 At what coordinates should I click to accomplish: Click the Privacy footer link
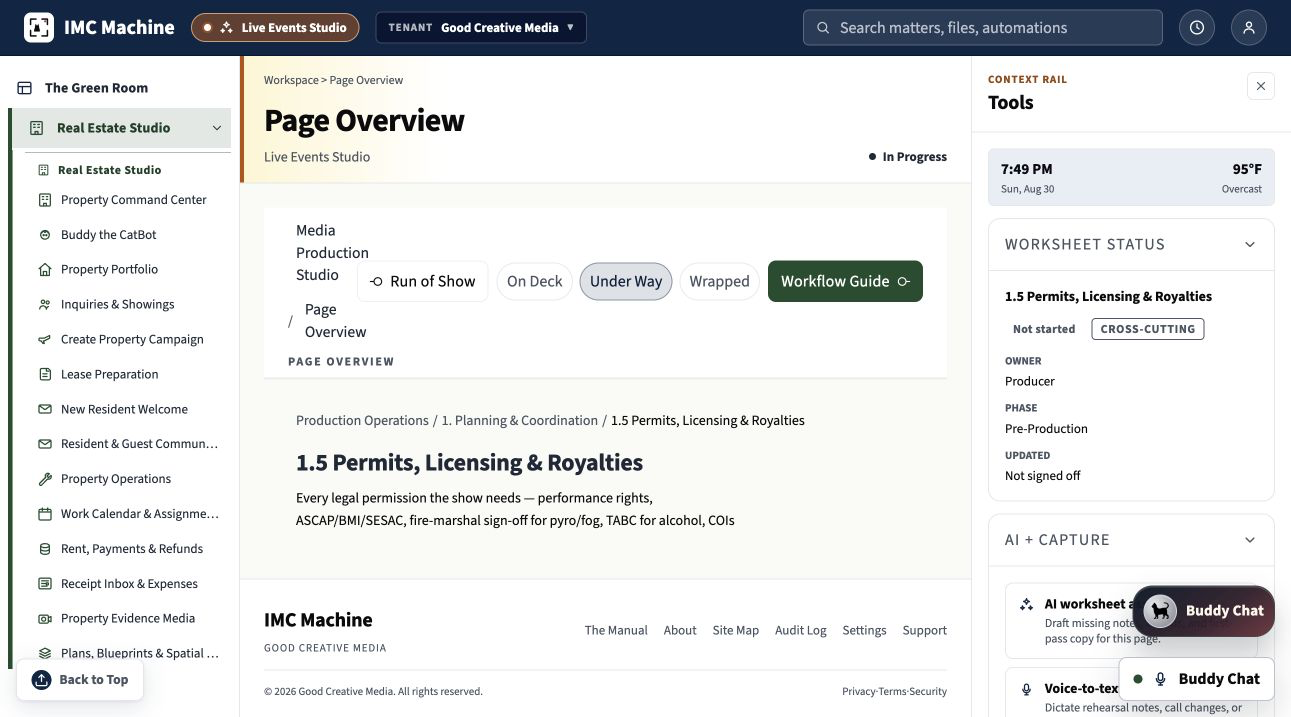[x=859, y=692]
